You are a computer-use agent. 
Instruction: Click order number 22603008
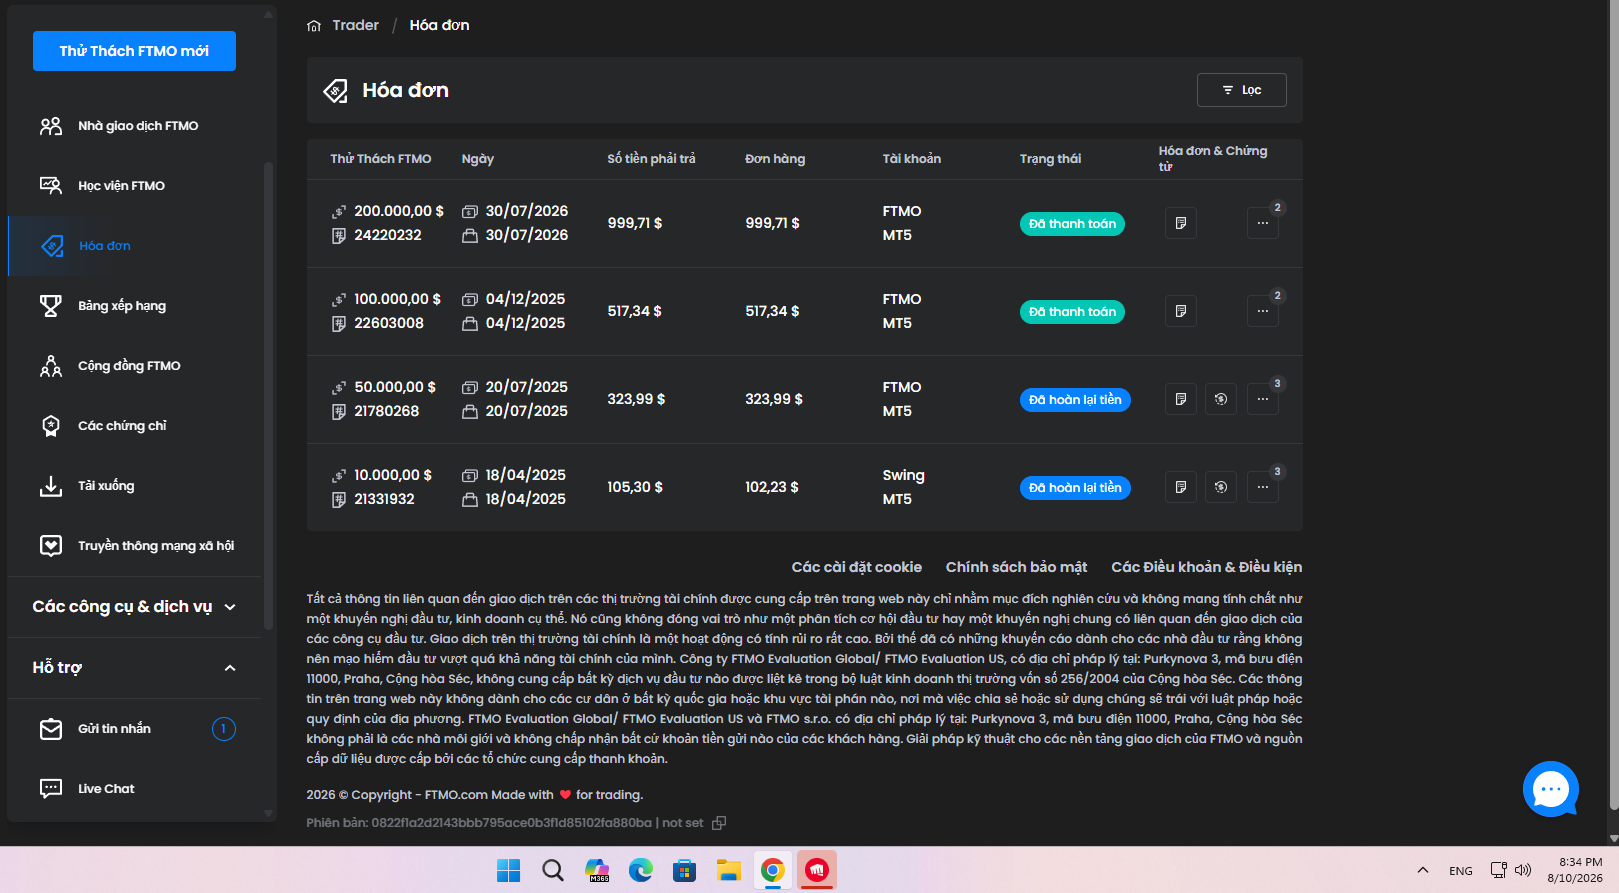[x=389, y=323]
